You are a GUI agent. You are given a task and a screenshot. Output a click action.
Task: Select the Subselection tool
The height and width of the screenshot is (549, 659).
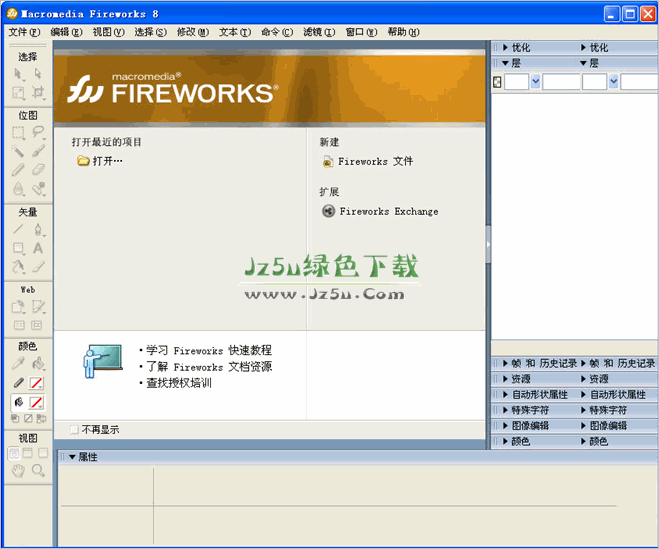(38, 74)
